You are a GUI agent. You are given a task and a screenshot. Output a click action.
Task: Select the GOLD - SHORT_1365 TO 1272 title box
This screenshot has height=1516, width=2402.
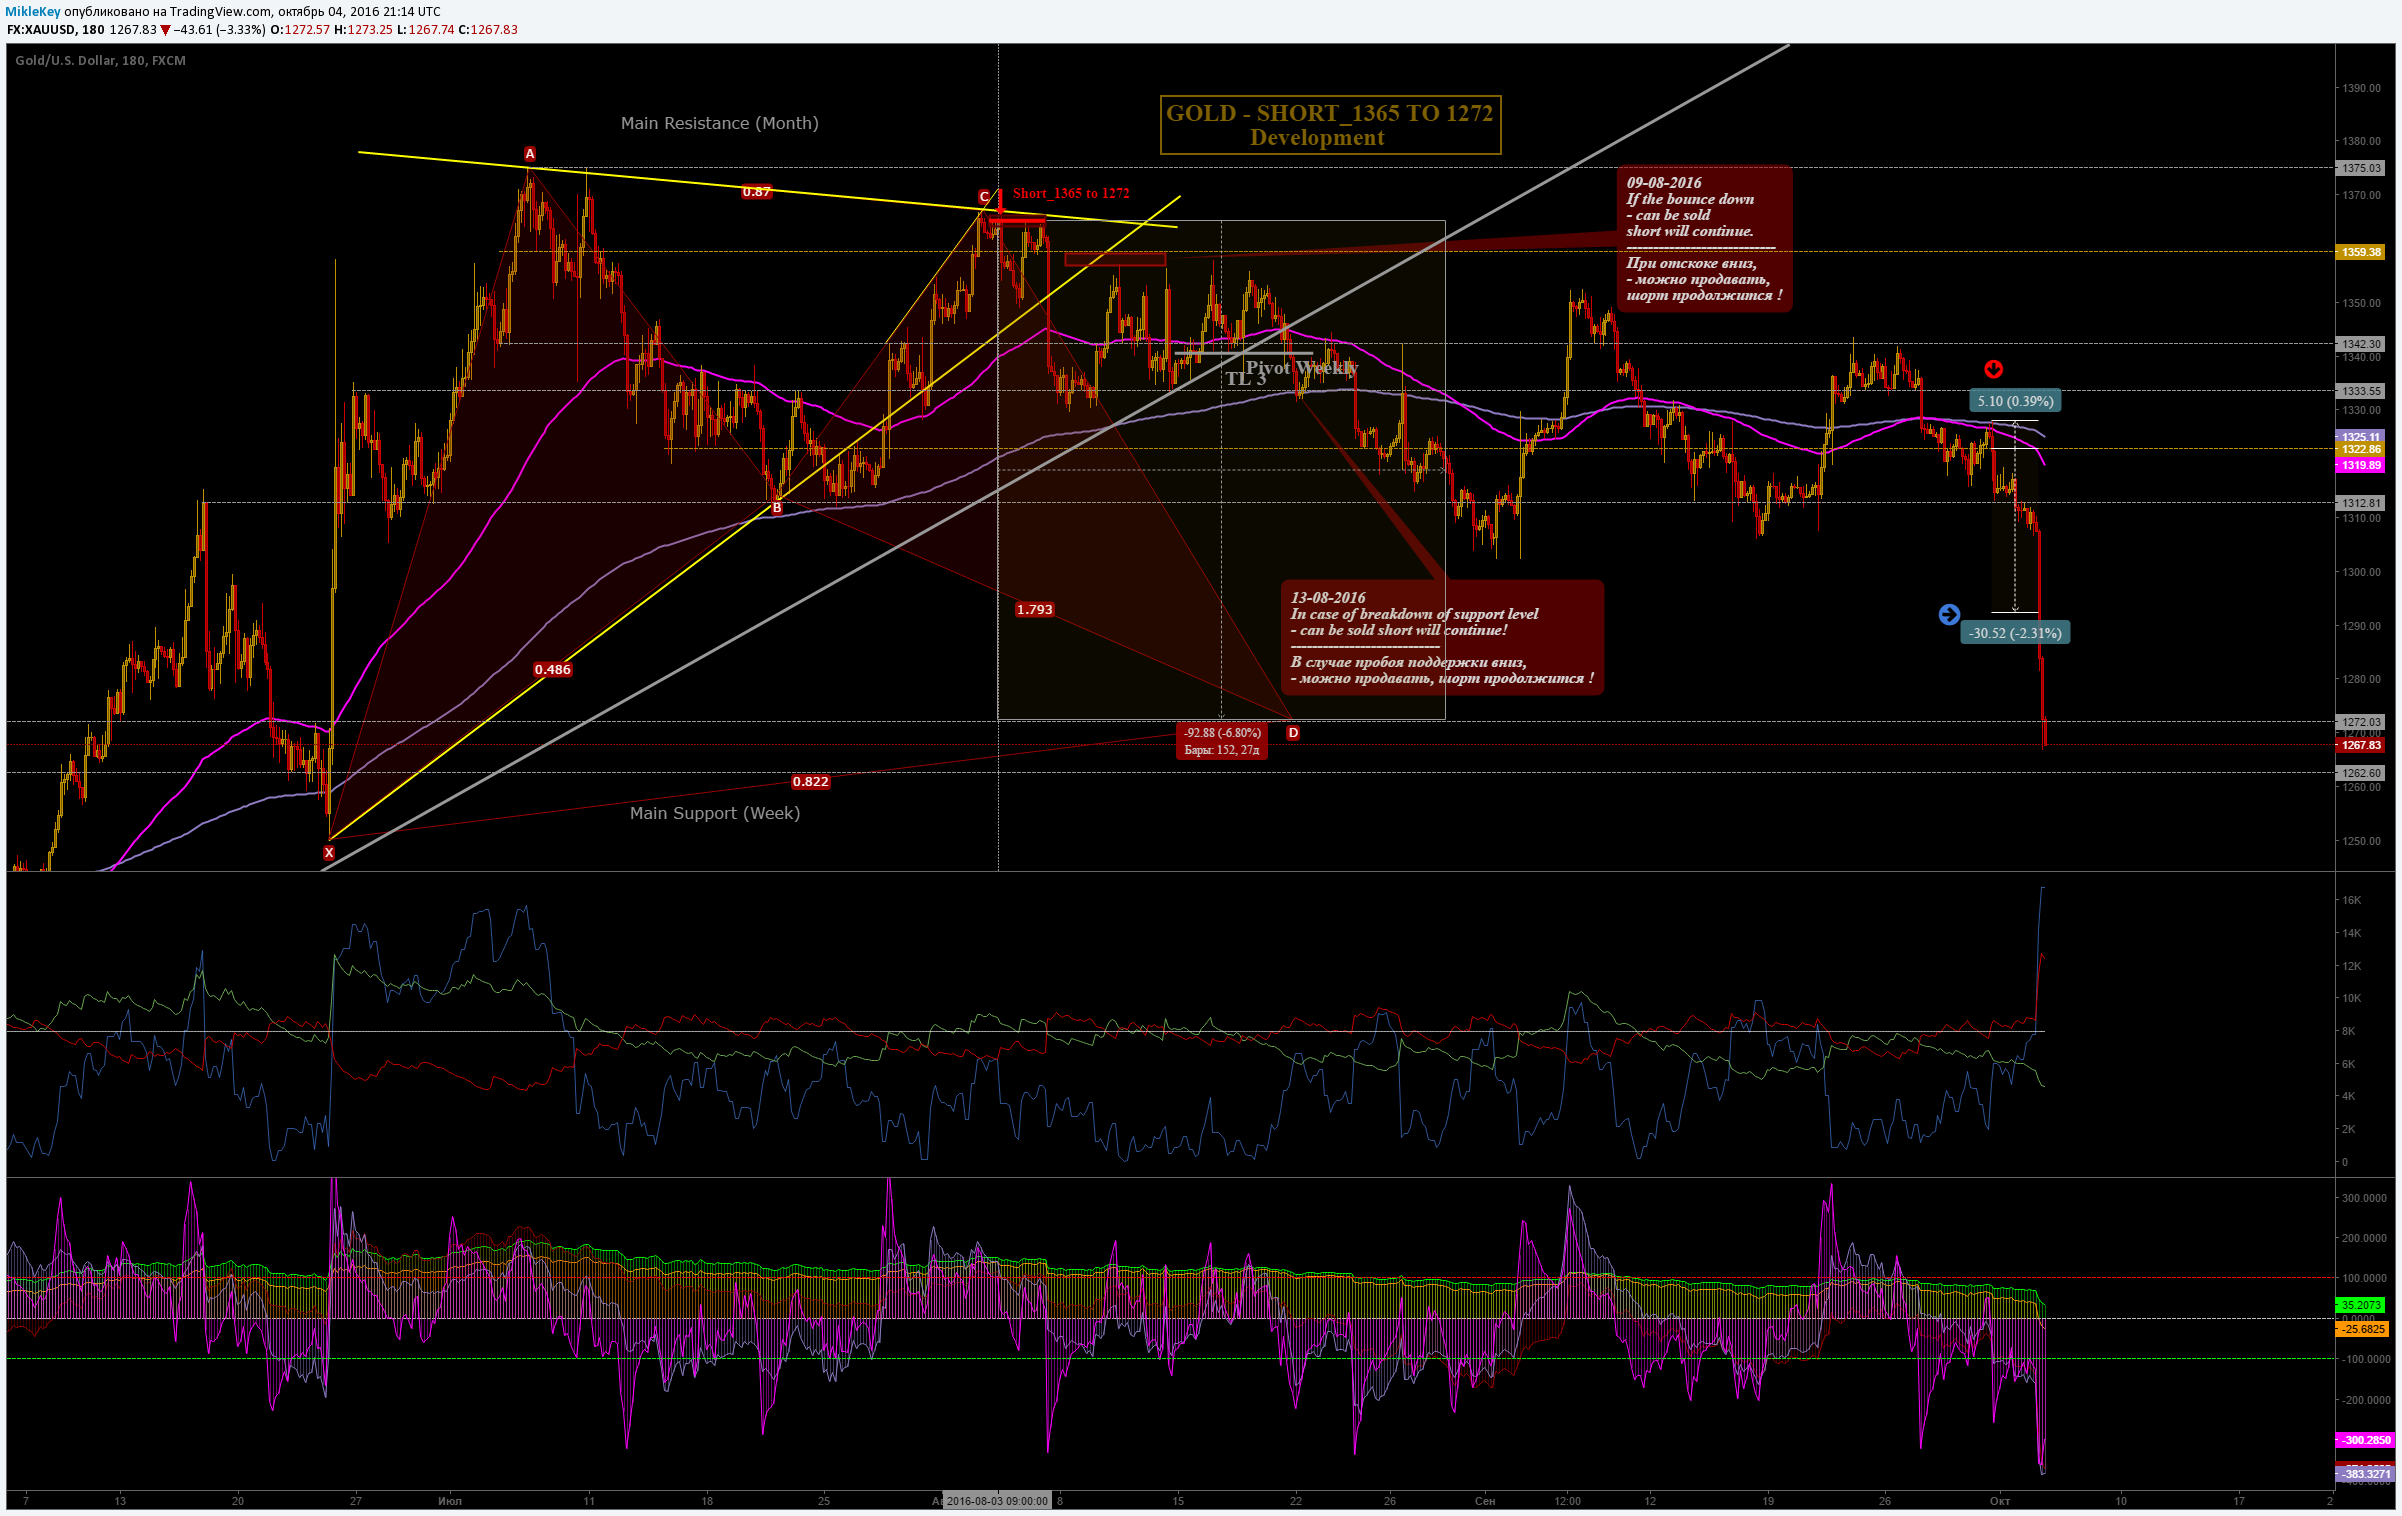pos(1330,125)
